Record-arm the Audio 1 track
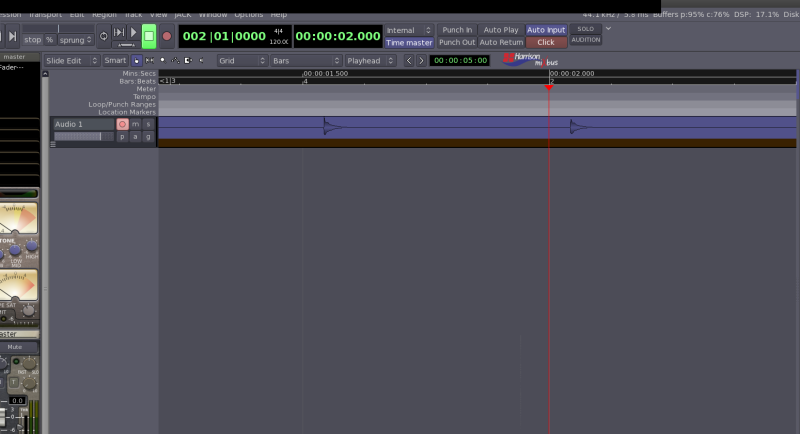The width and height of the screenshot is (800, 434). [x=122, y=124]
